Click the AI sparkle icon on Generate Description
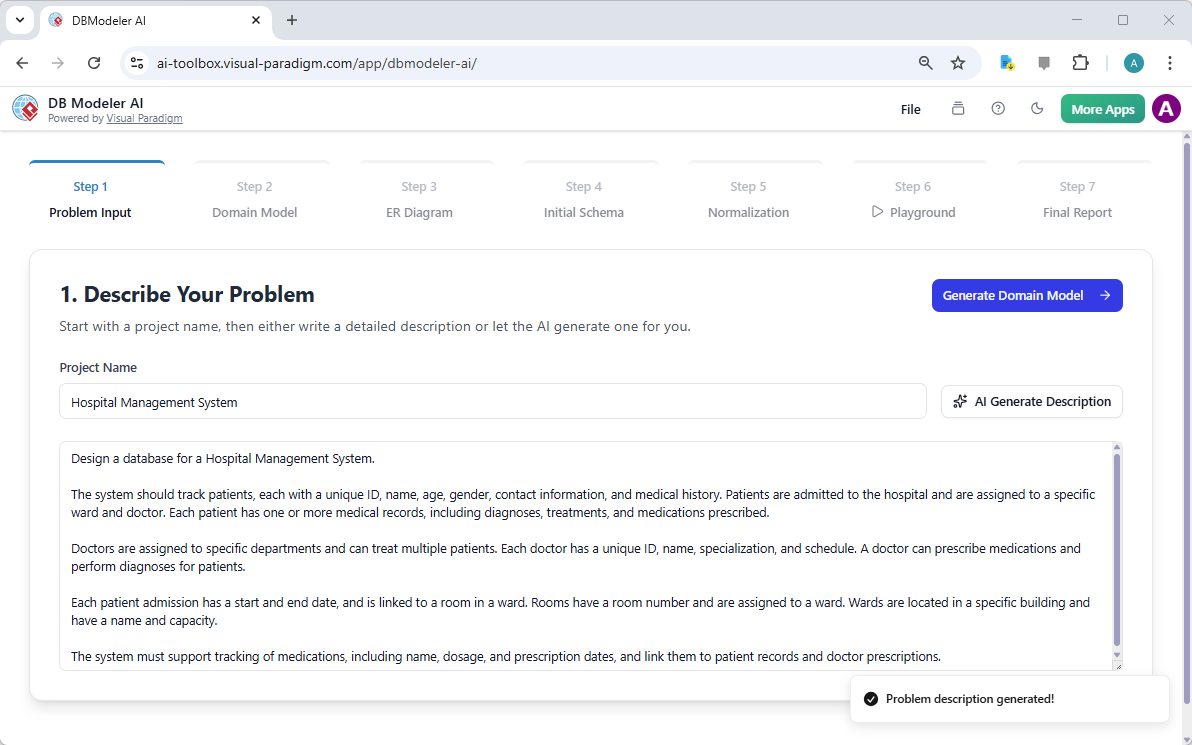This screenshot has width=1192, height=745. point(960,401)
